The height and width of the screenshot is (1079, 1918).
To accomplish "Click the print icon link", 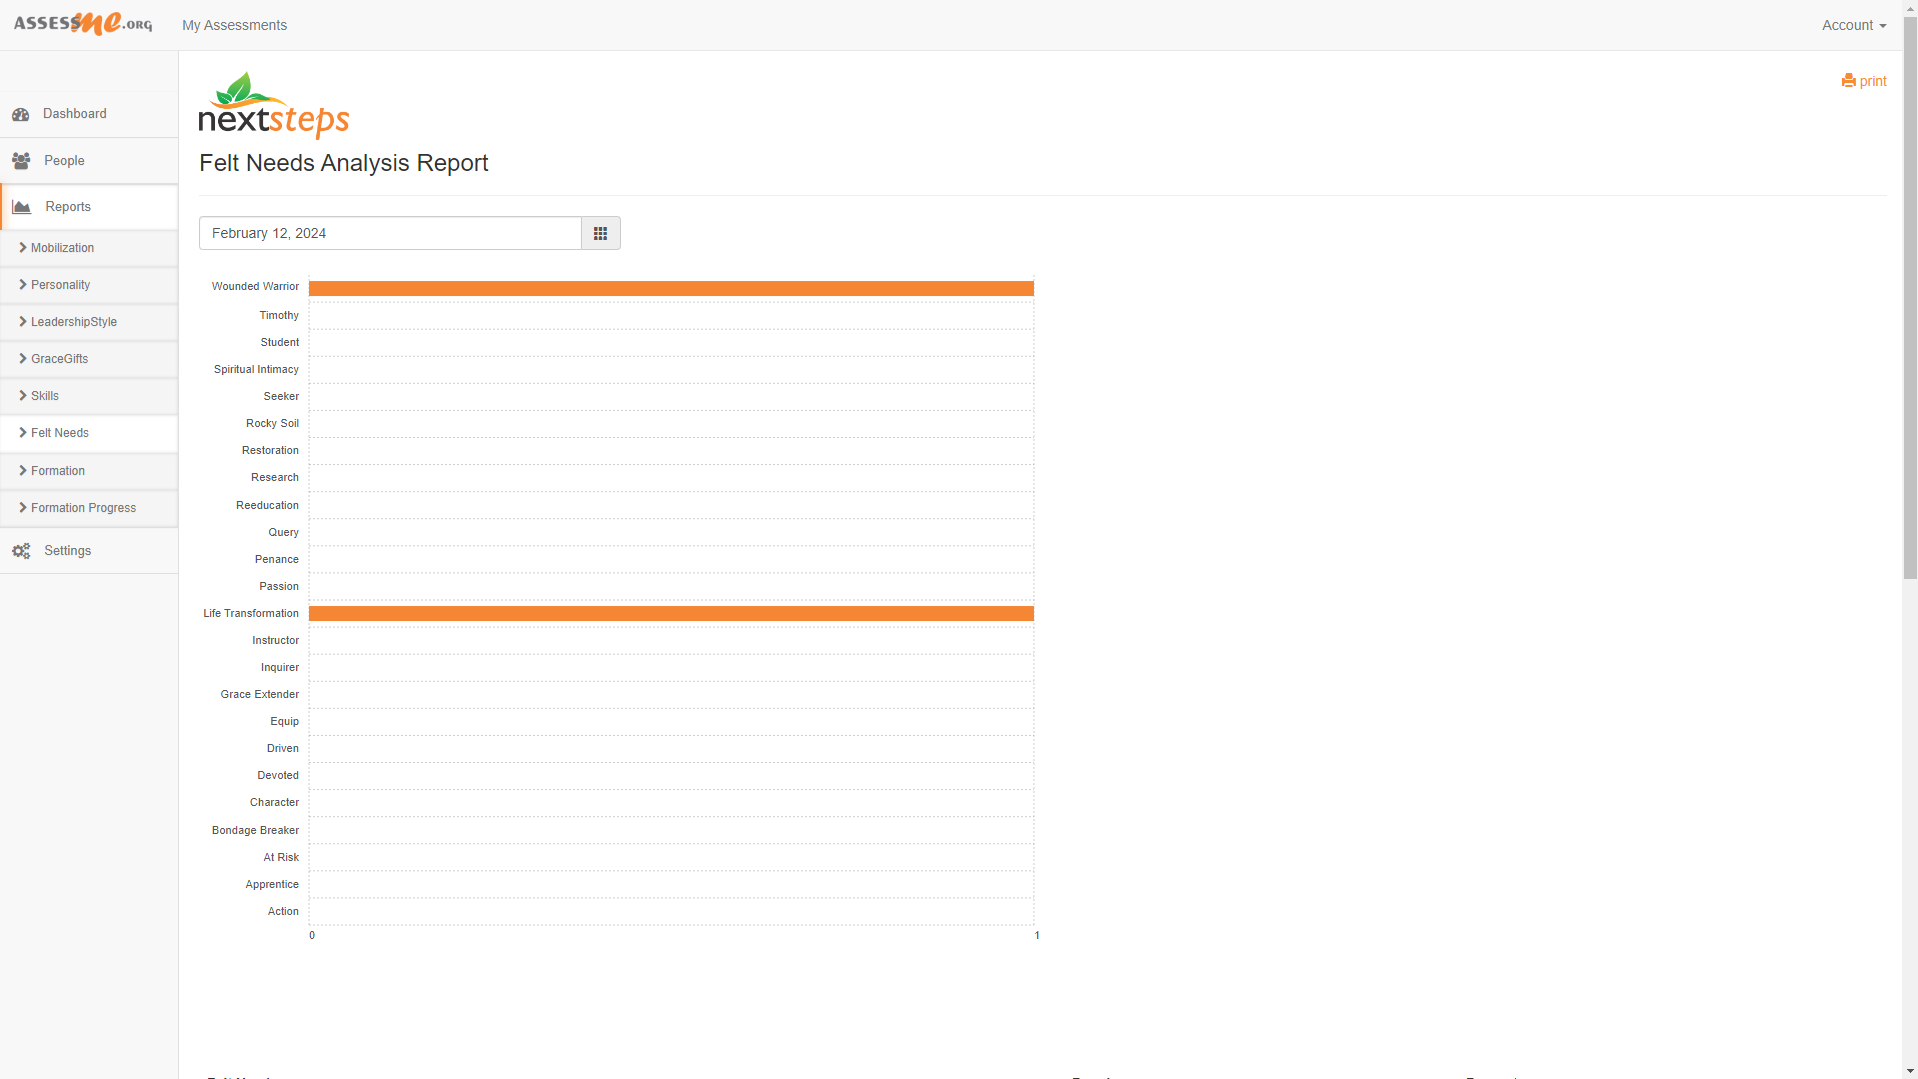I will point(1863,81).
